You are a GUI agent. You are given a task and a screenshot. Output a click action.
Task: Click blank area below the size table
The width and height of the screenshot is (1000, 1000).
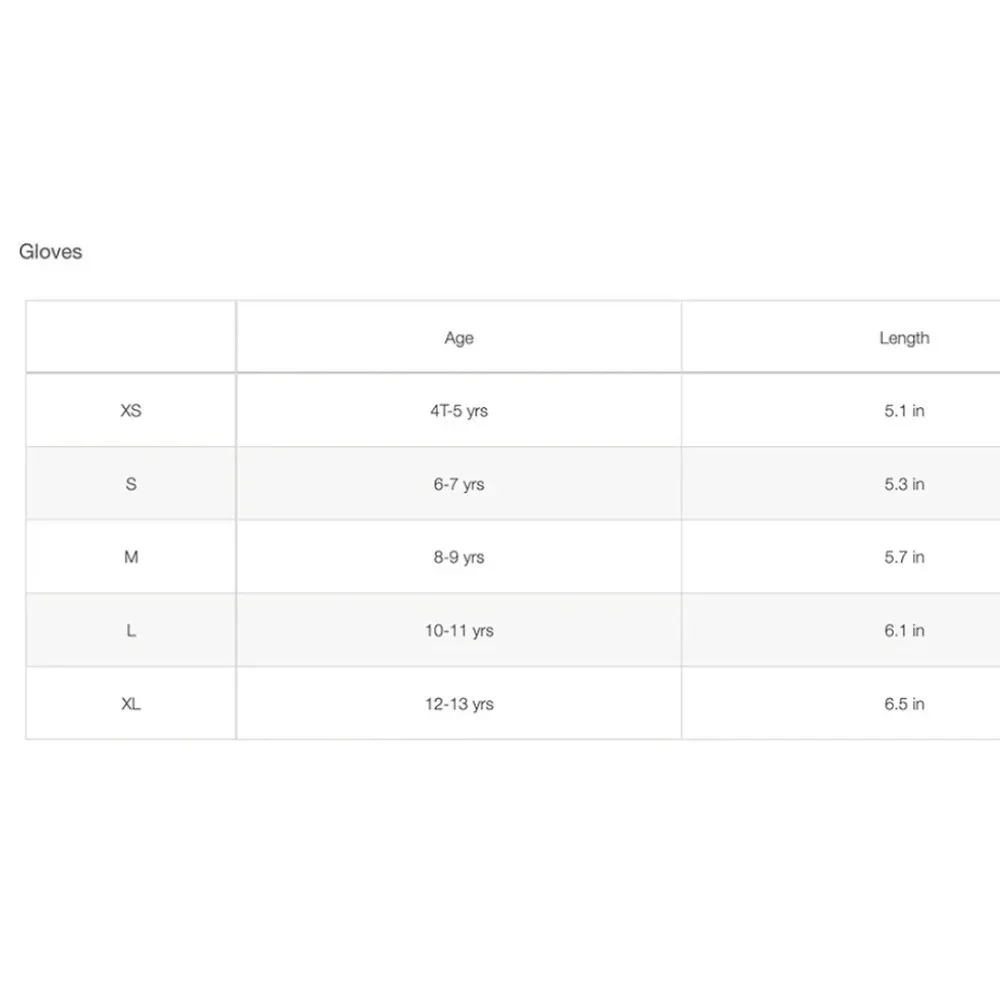500,867
